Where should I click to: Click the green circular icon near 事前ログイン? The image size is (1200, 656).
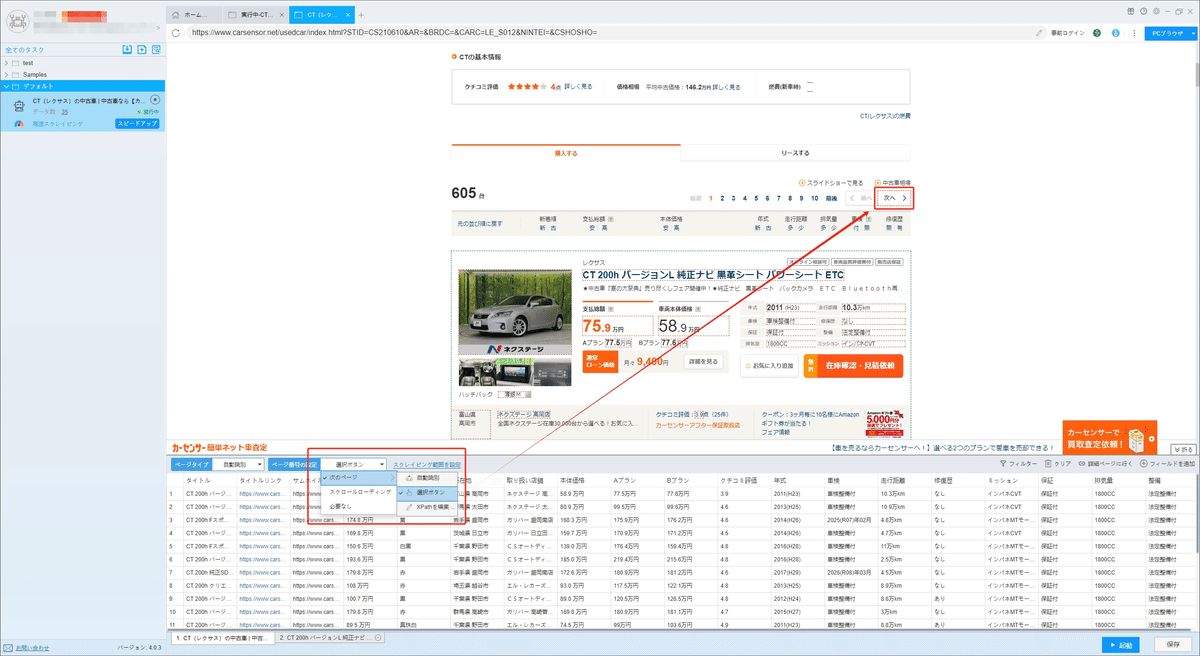click(1097, 33)
